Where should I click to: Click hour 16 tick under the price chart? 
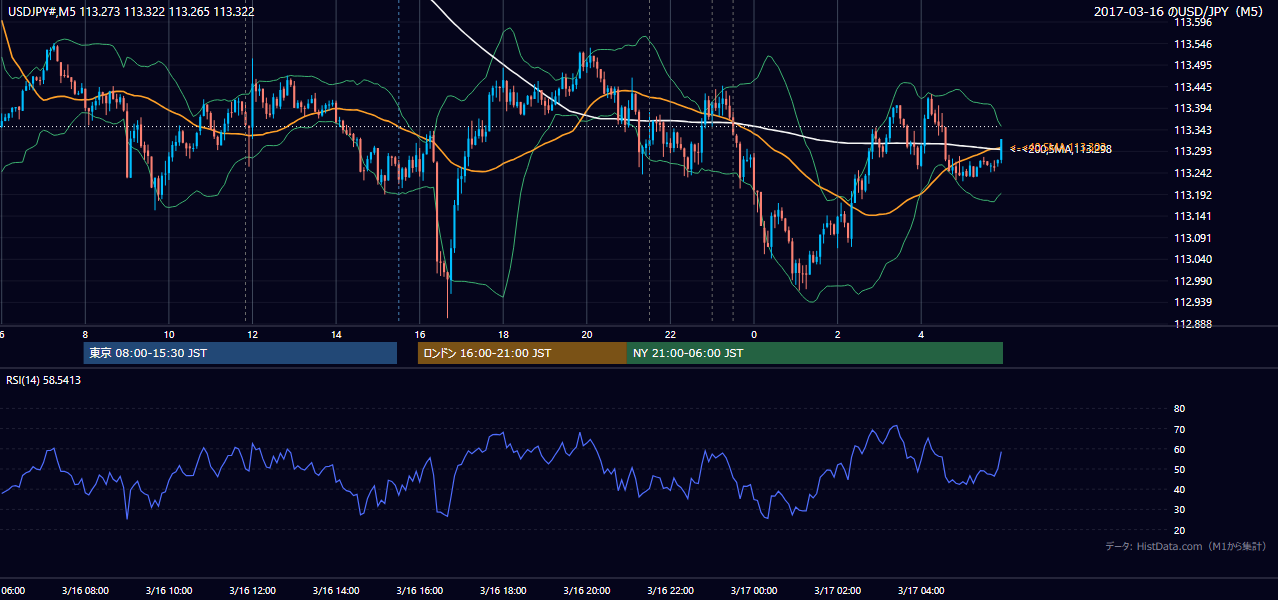(420, 334)
